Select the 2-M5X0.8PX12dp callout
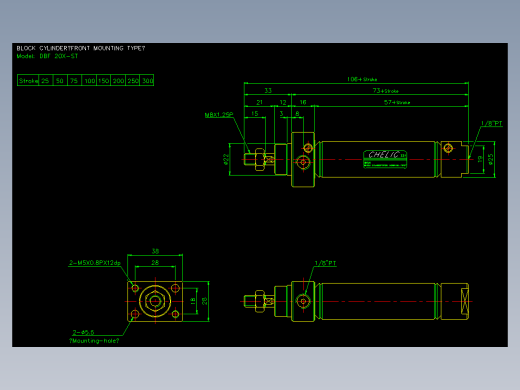 [95, 263]
